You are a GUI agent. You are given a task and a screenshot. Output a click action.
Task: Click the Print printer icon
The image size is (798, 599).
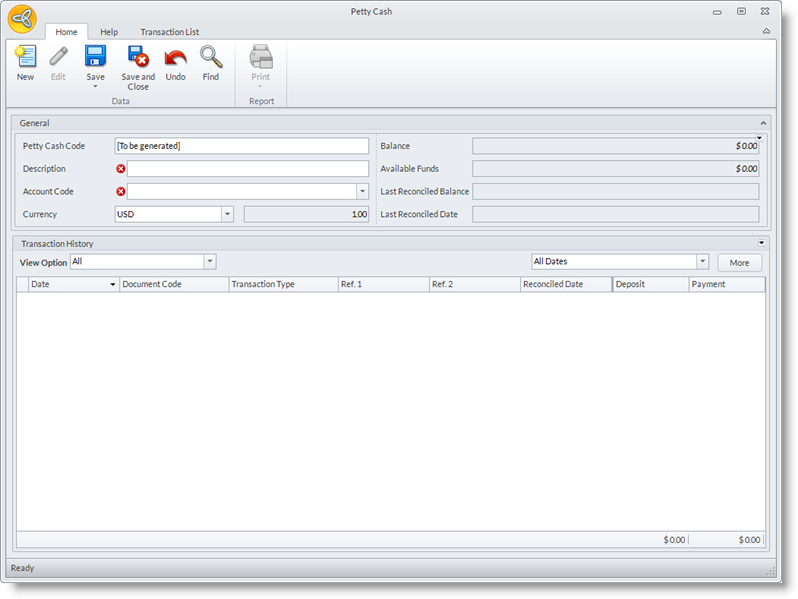coord(260,57)
